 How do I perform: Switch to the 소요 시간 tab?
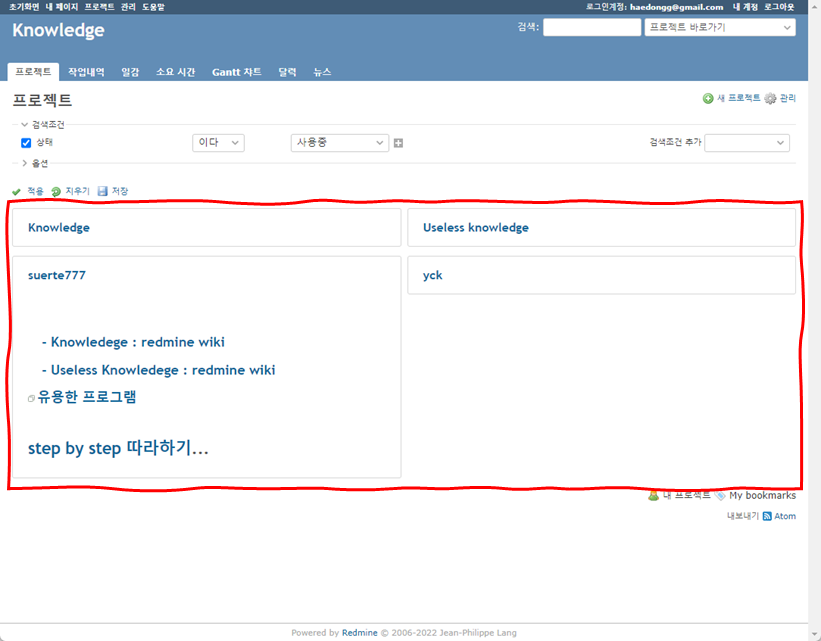pos(175,72)
